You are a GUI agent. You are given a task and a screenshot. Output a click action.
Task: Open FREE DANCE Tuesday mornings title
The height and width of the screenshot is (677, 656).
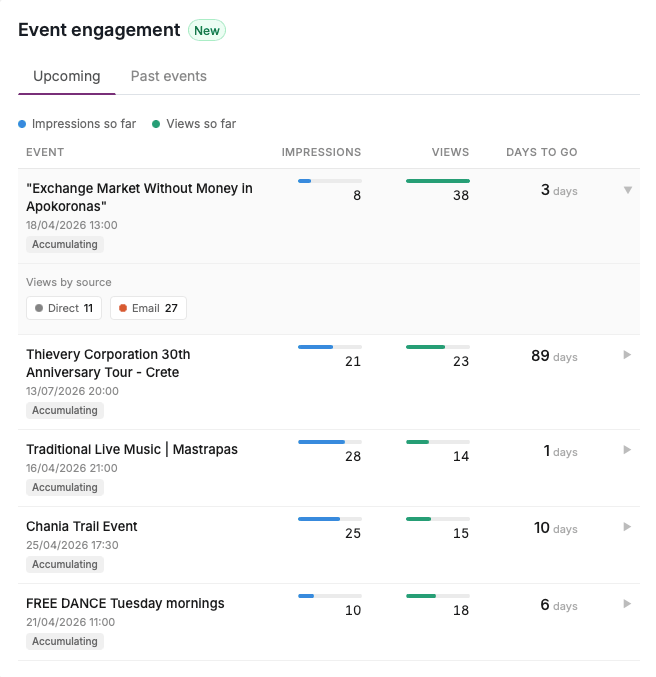tap(125, 603)
